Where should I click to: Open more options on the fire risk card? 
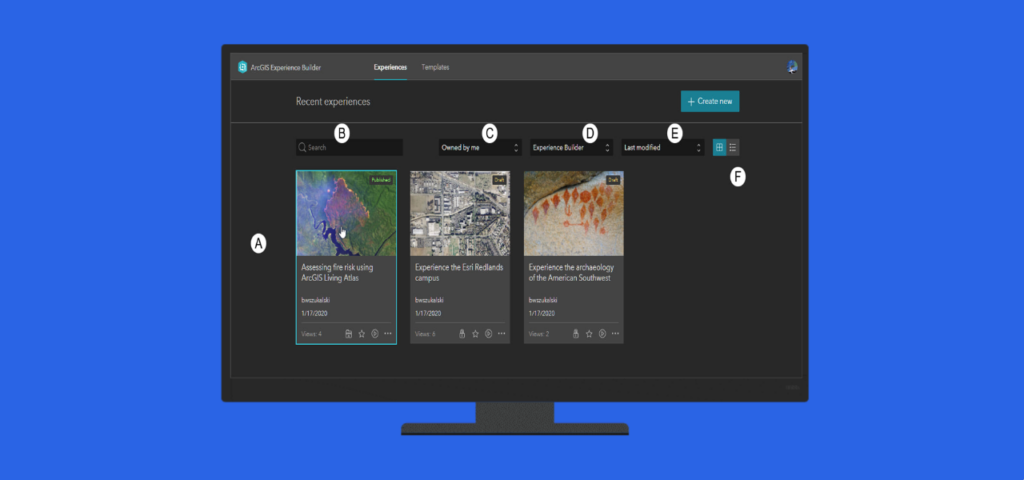click(388, 334)
